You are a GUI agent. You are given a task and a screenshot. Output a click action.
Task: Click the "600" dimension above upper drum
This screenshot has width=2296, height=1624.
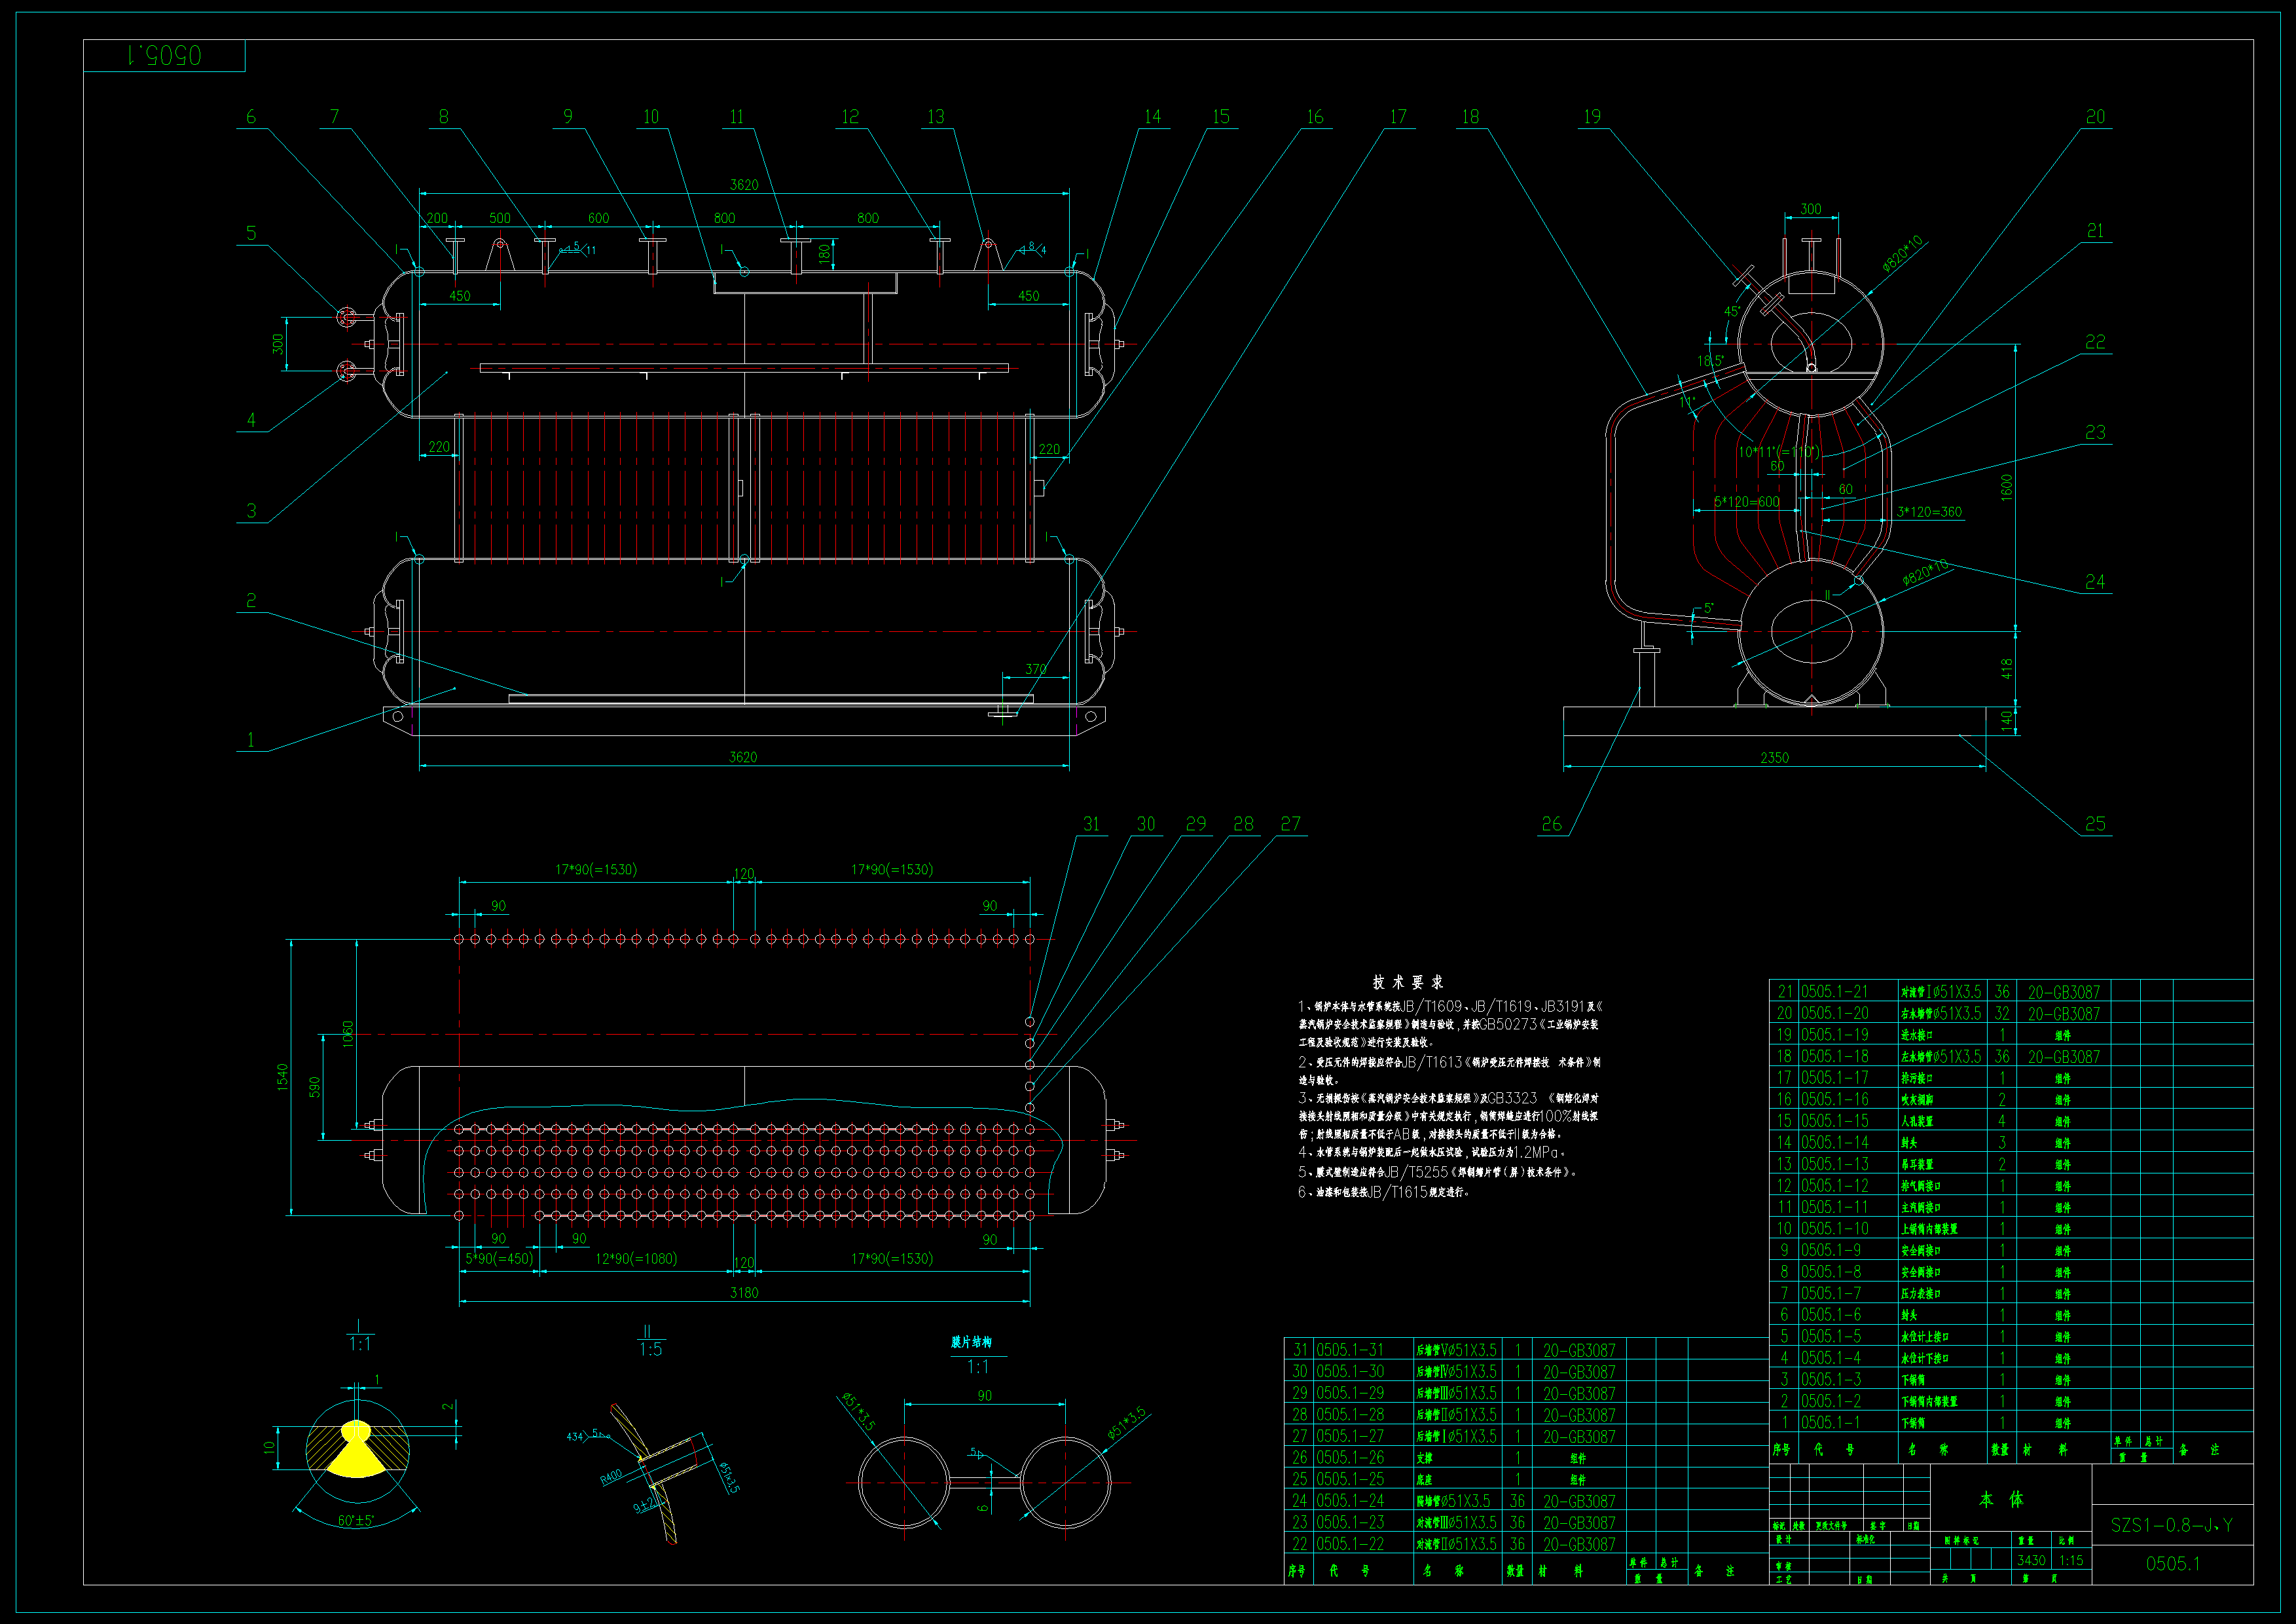598,218
